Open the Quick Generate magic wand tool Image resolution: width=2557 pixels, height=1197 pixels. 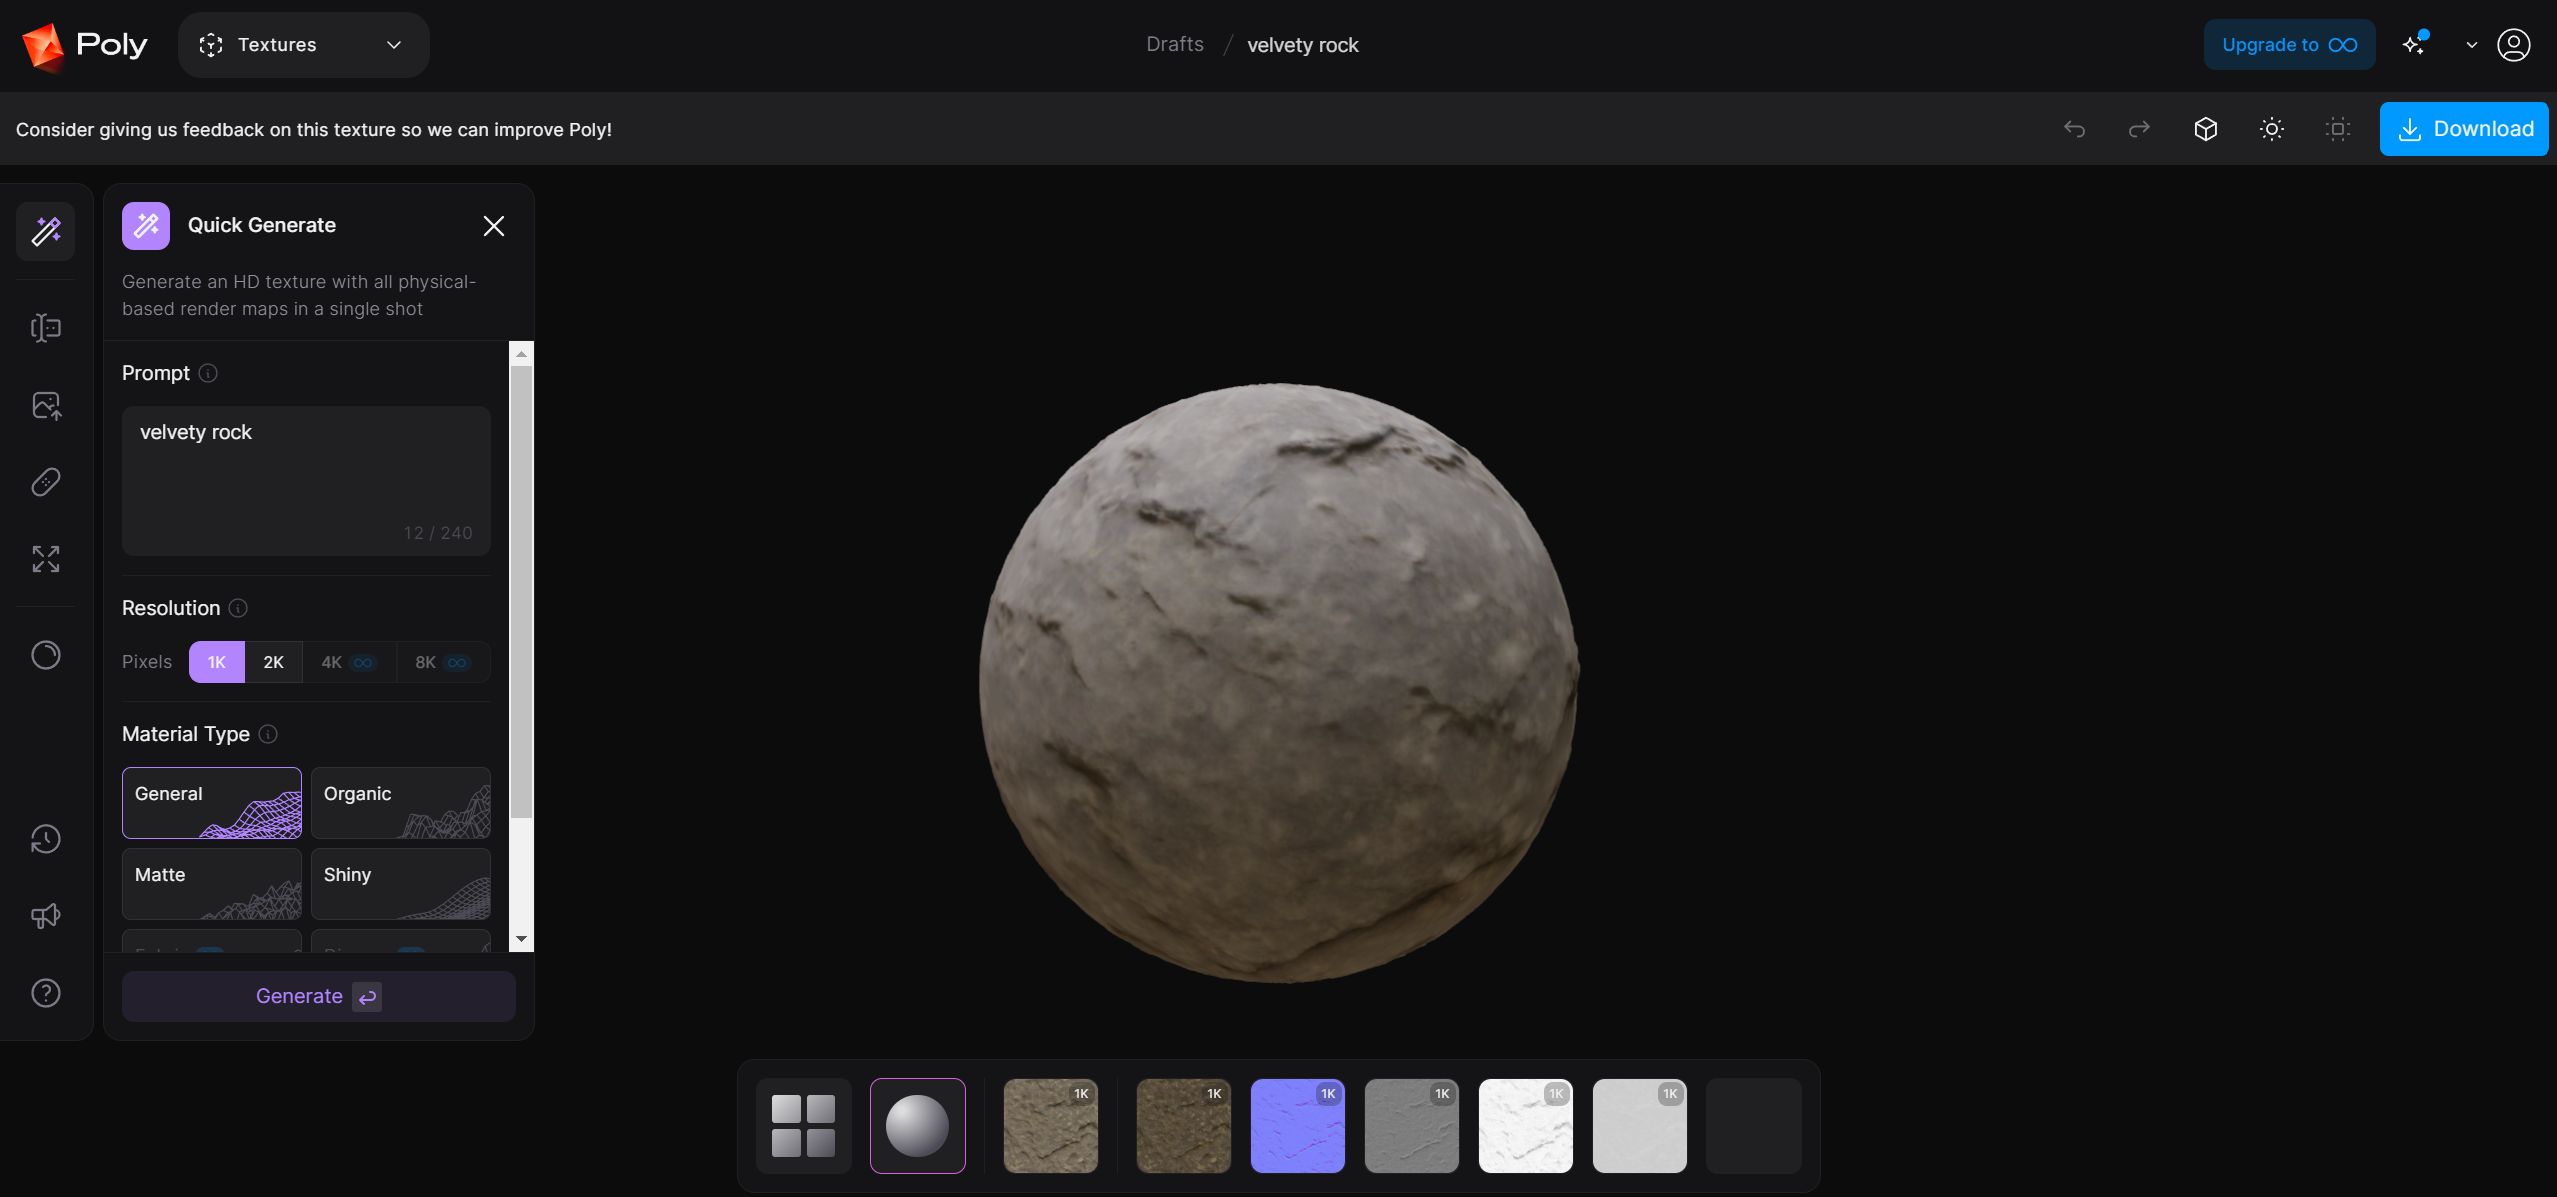click(46, 231)
